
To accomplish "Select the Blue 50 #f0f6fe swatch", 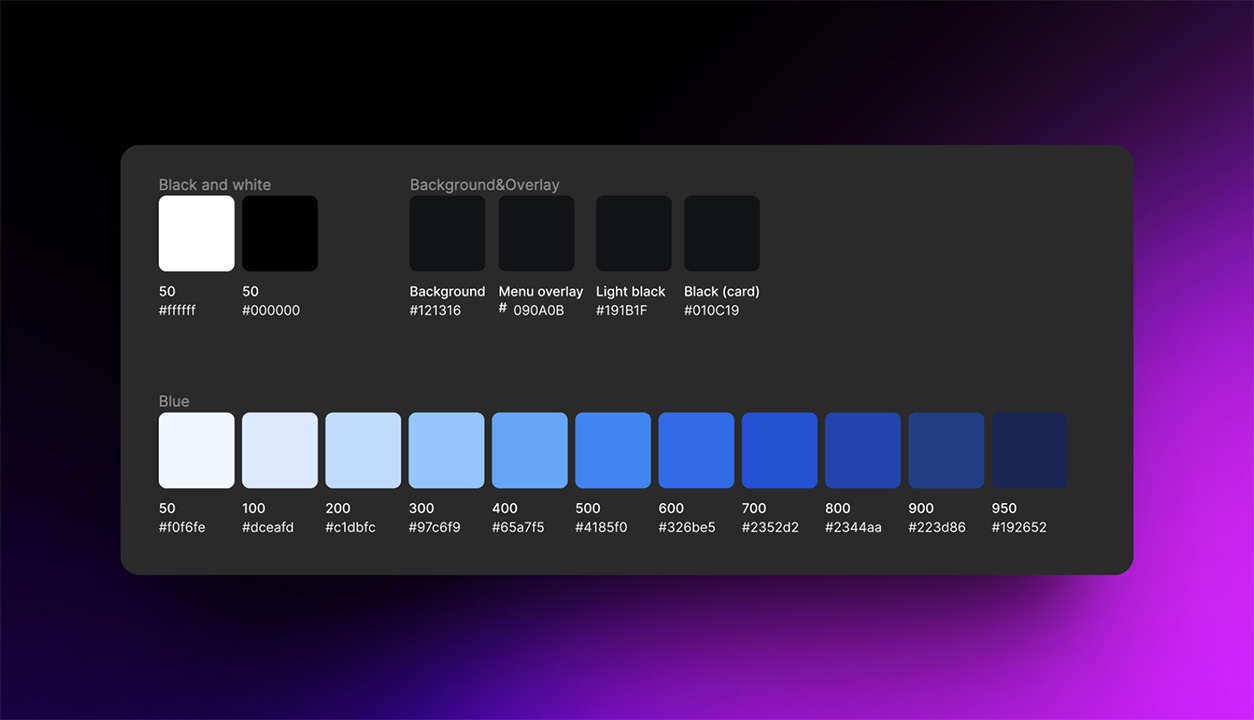I will [196, 450].
